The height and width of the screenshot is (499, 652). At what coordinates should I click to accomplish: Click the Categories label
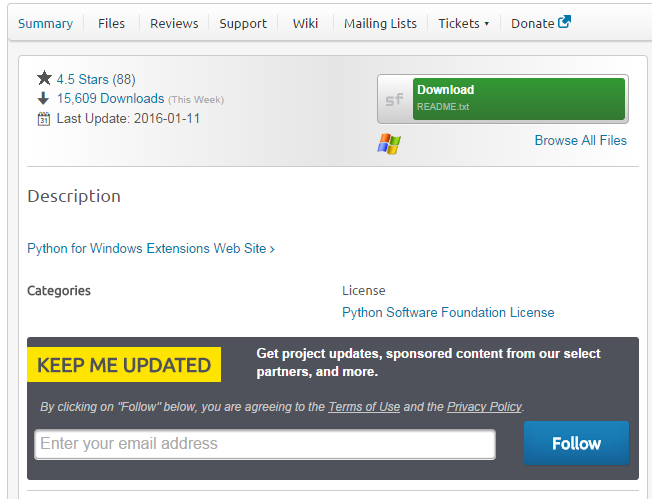[59, 291]
